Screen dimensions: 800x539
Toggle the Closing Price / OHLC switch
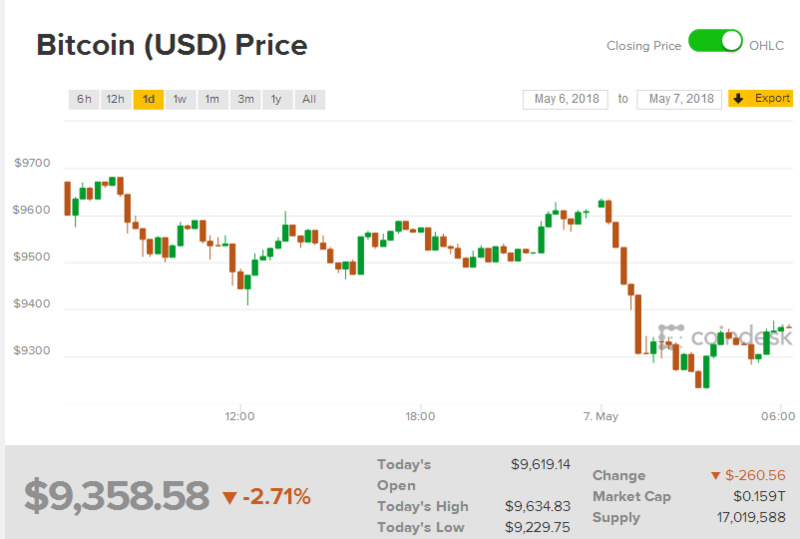point(715,41)
